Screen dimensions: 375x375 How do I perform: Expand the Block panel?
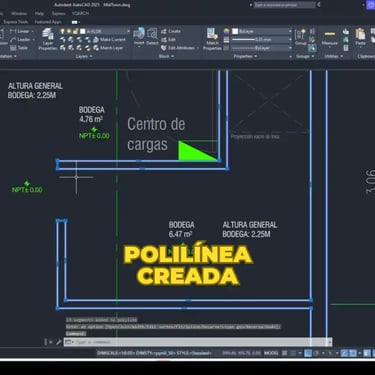pos(166,56)
